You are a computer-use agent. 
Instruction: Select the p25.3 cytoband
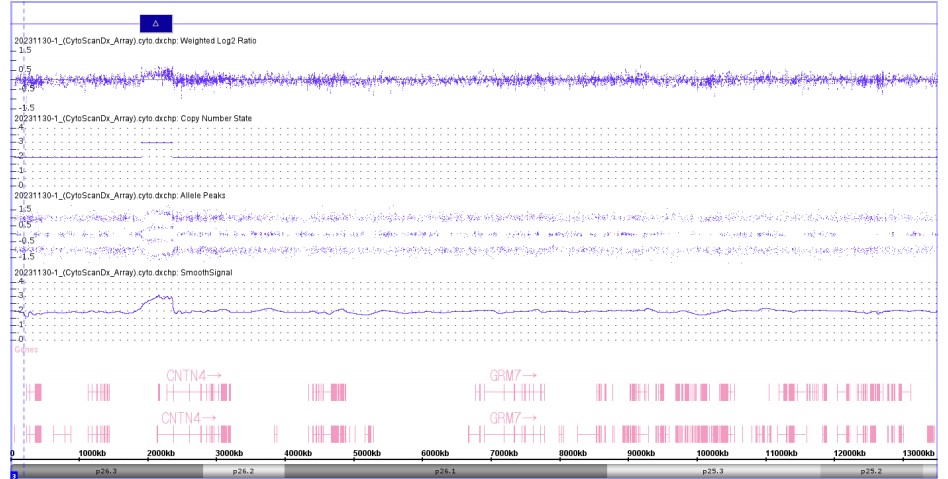tap(712, 470)
